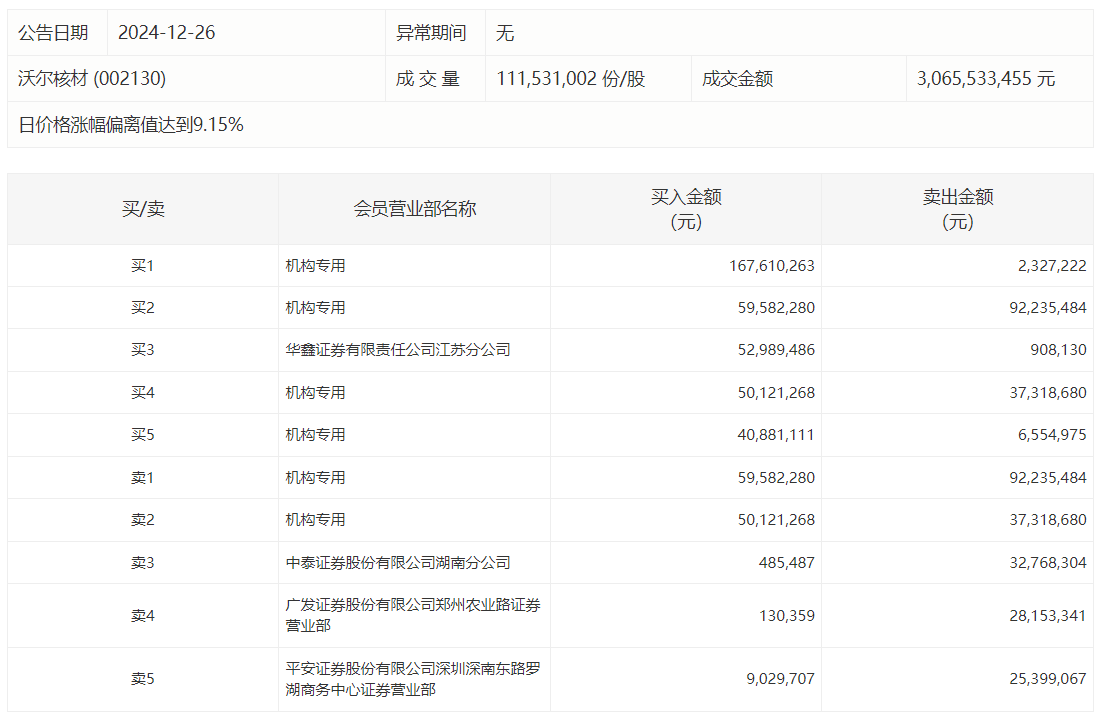Click the 成交金额 value 3,065,533,455 元
This screenshot has height=720, width=1100.
pyautogui.click(x=985, y=79)
